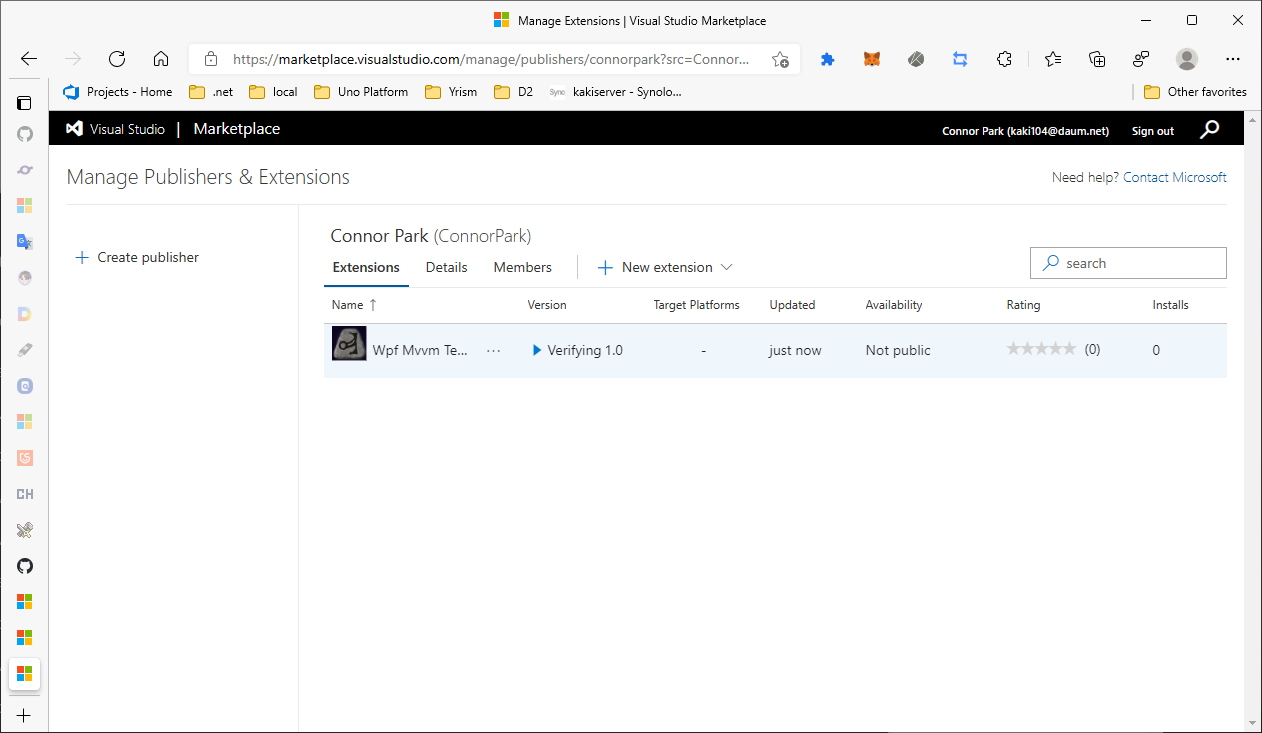The height and width of the screenshot is (733, 1262).
Task: Click the gray round extension icon
Action: click(x=916, y=59)
